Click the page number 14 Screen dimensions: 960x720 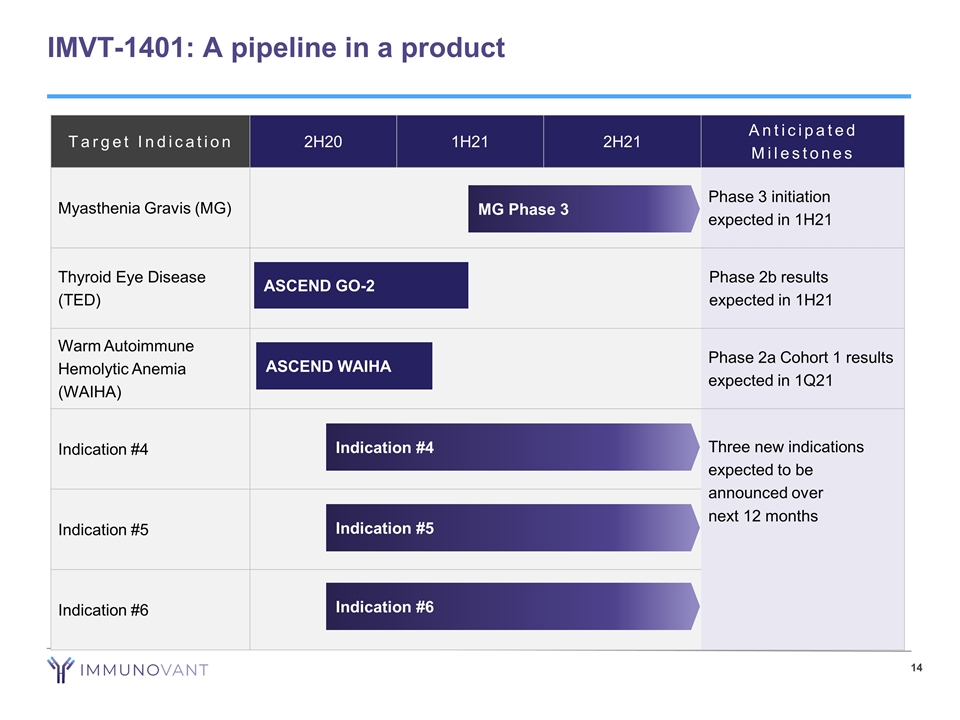point(917,668)
